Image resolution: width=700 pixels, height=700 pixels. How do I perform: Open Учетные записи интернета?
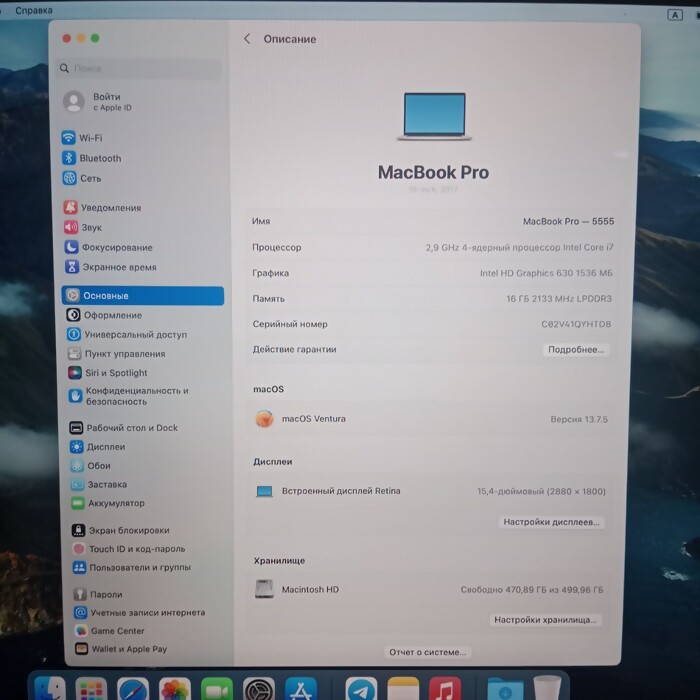(140, 612)
